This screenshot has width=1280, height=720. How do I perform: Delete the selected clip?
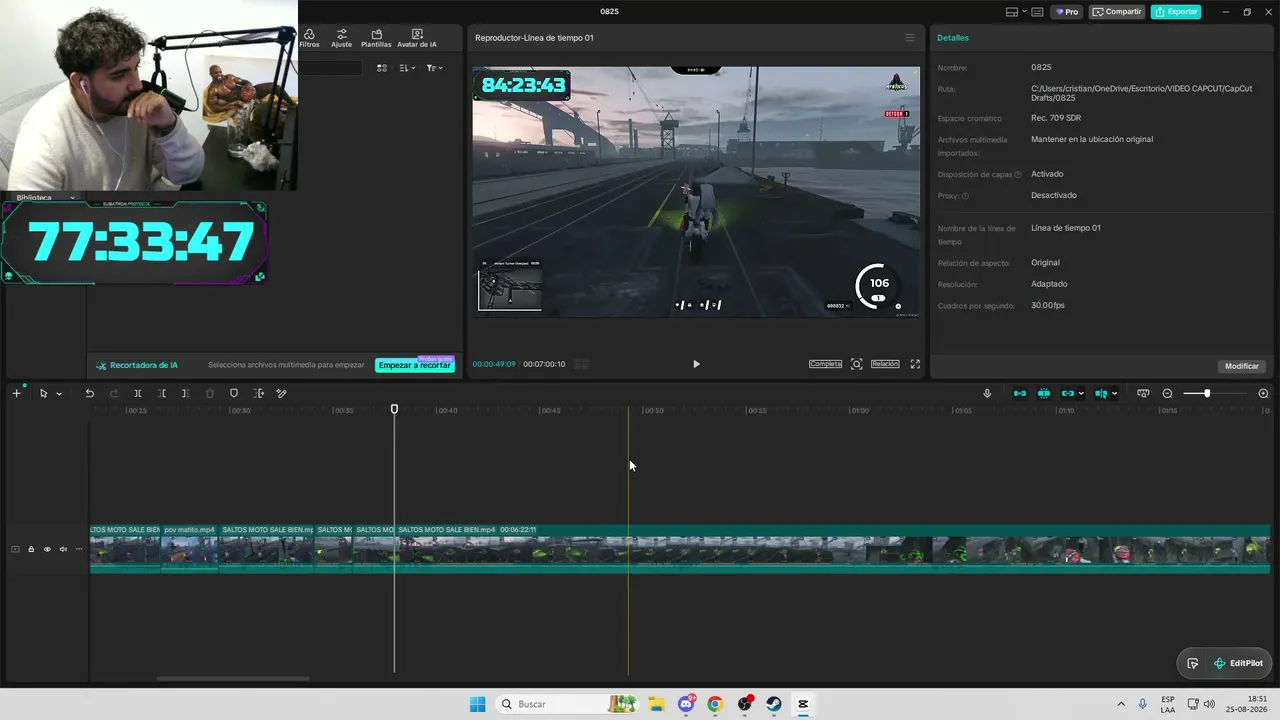point(210,393)
